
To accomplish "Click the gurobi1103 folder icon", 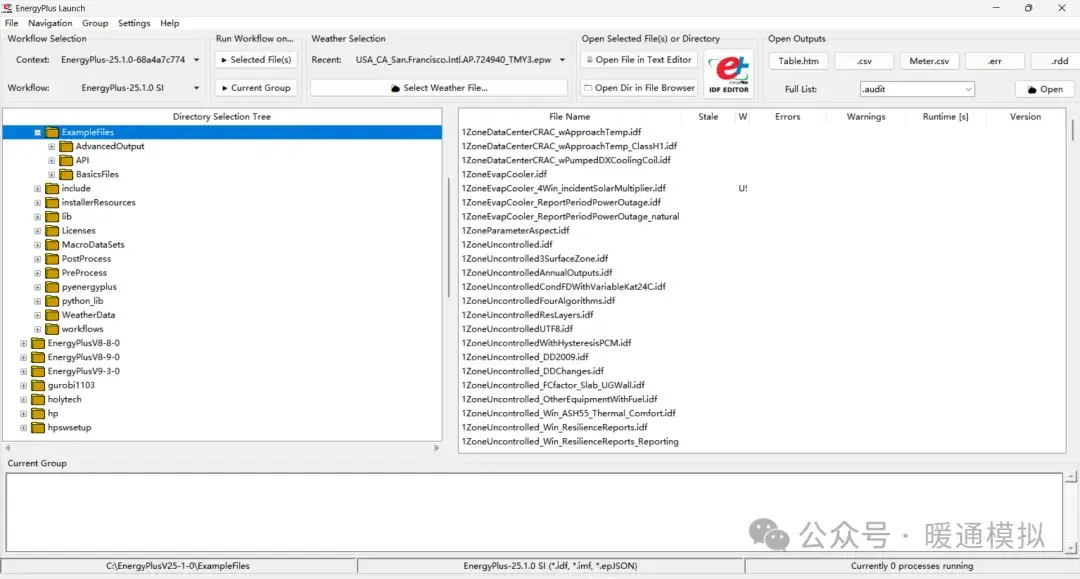I will click(x=38, y=386).
